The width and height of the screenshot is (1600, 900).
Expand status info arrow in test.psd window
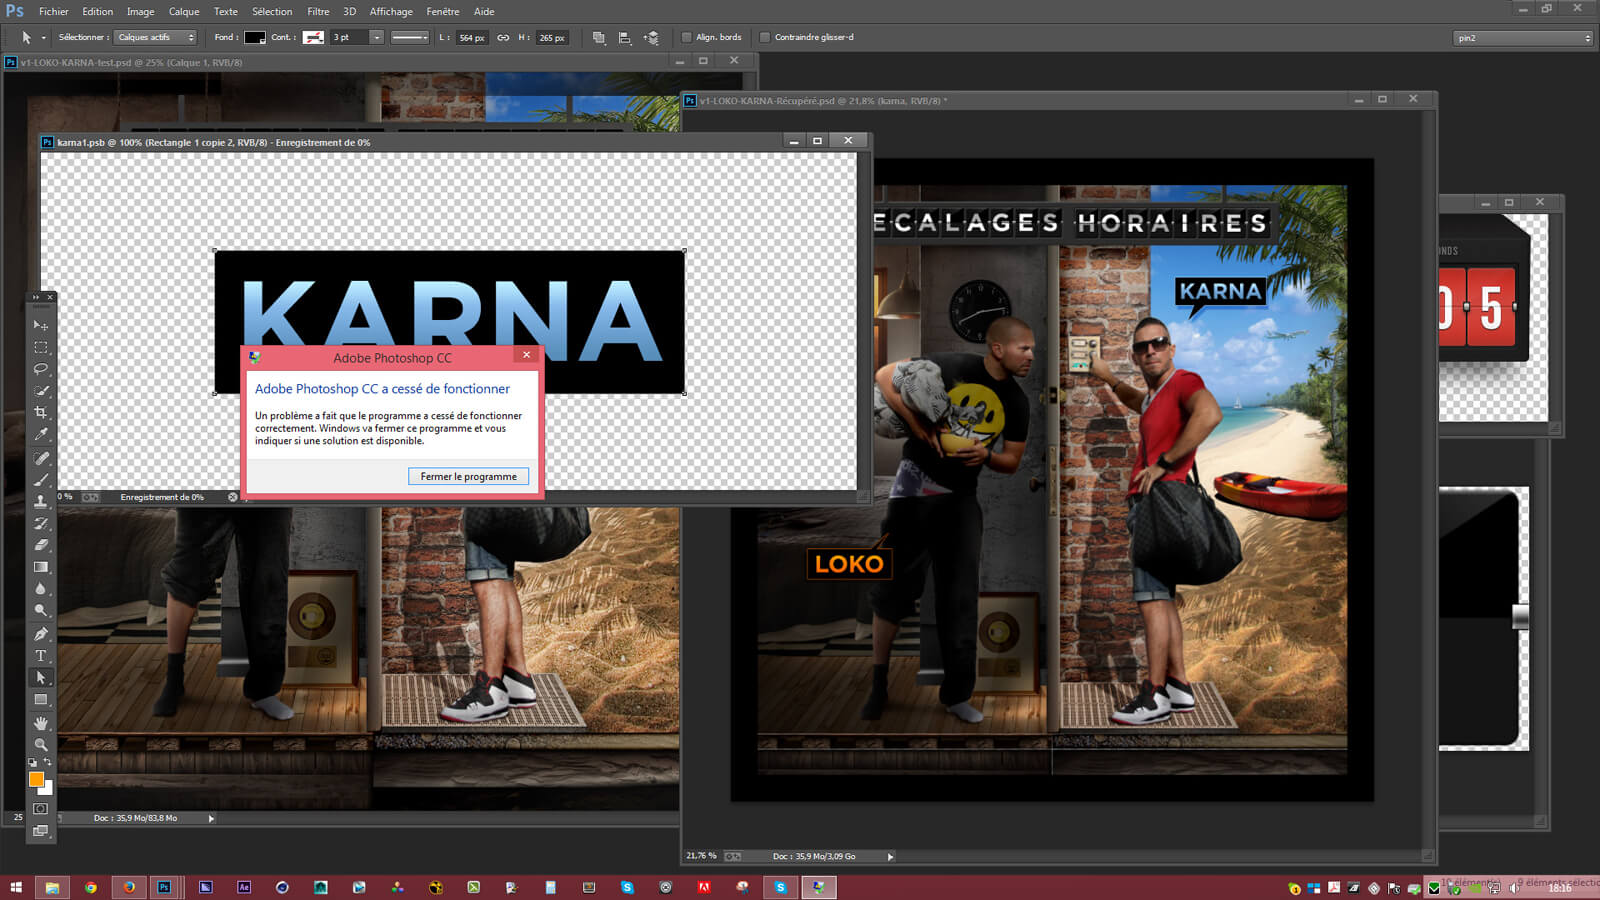pos(211,818)
